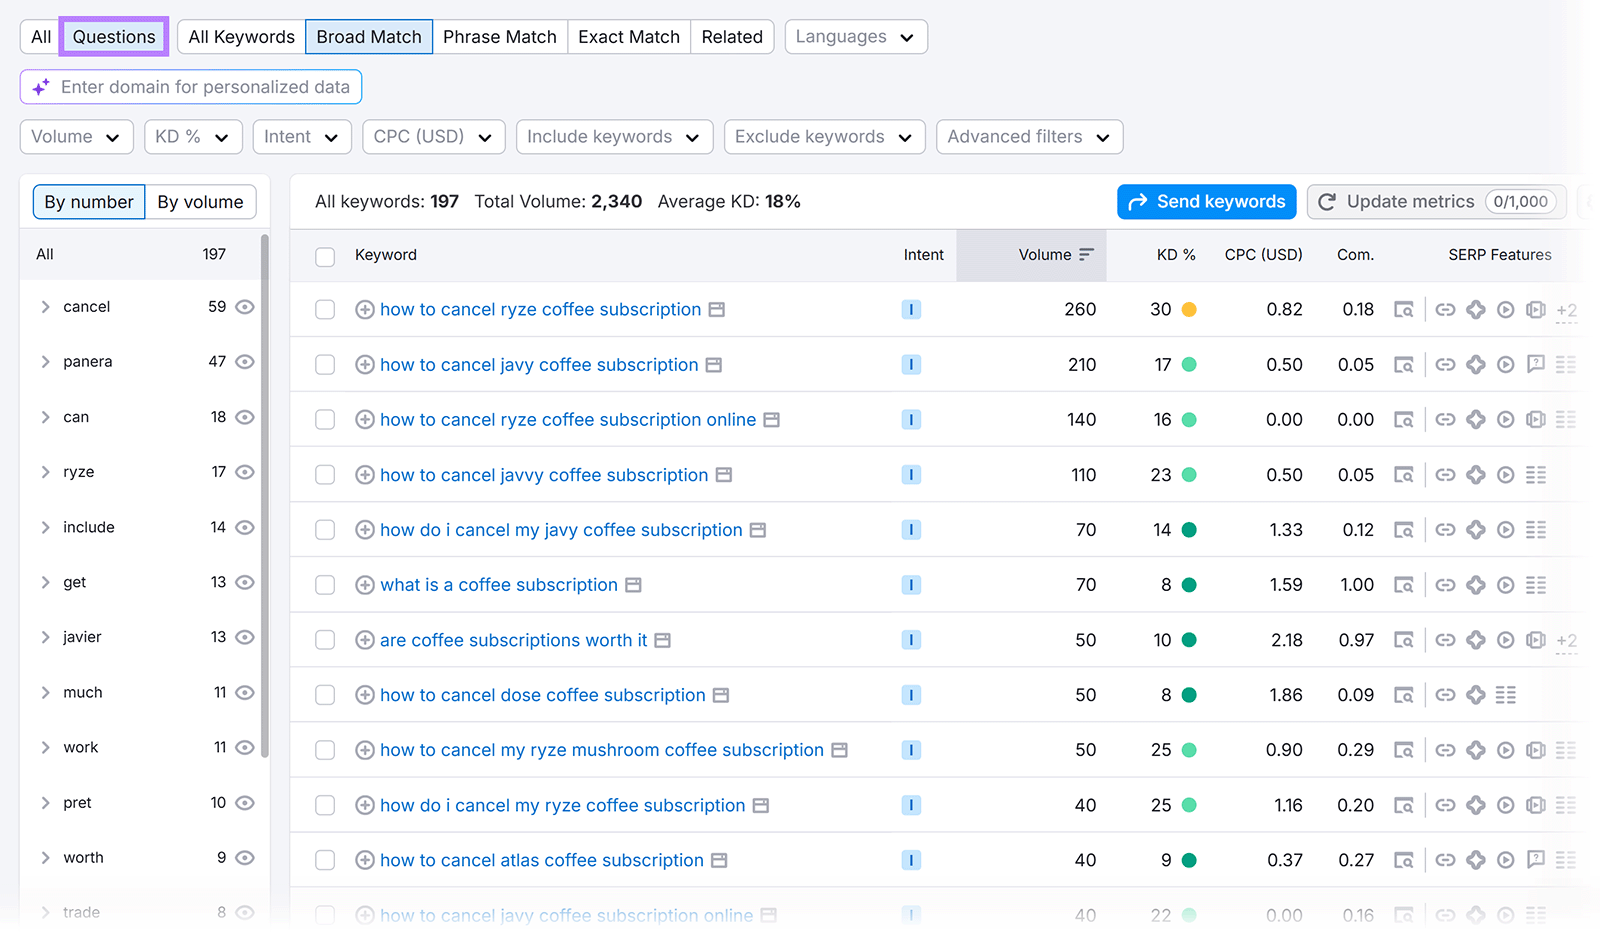
Task: Open the Advanced filters dropdown
Action: pyautogui.click(x=1029, y=137)
